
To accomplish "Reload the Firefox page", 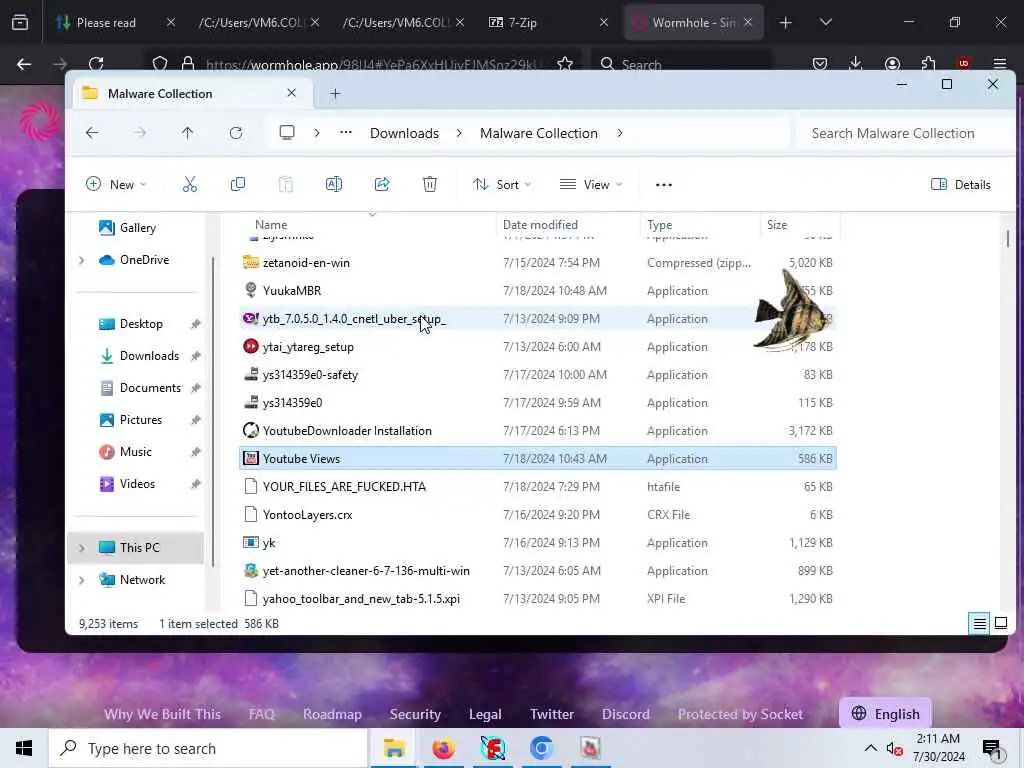I will tap(96, 63).
